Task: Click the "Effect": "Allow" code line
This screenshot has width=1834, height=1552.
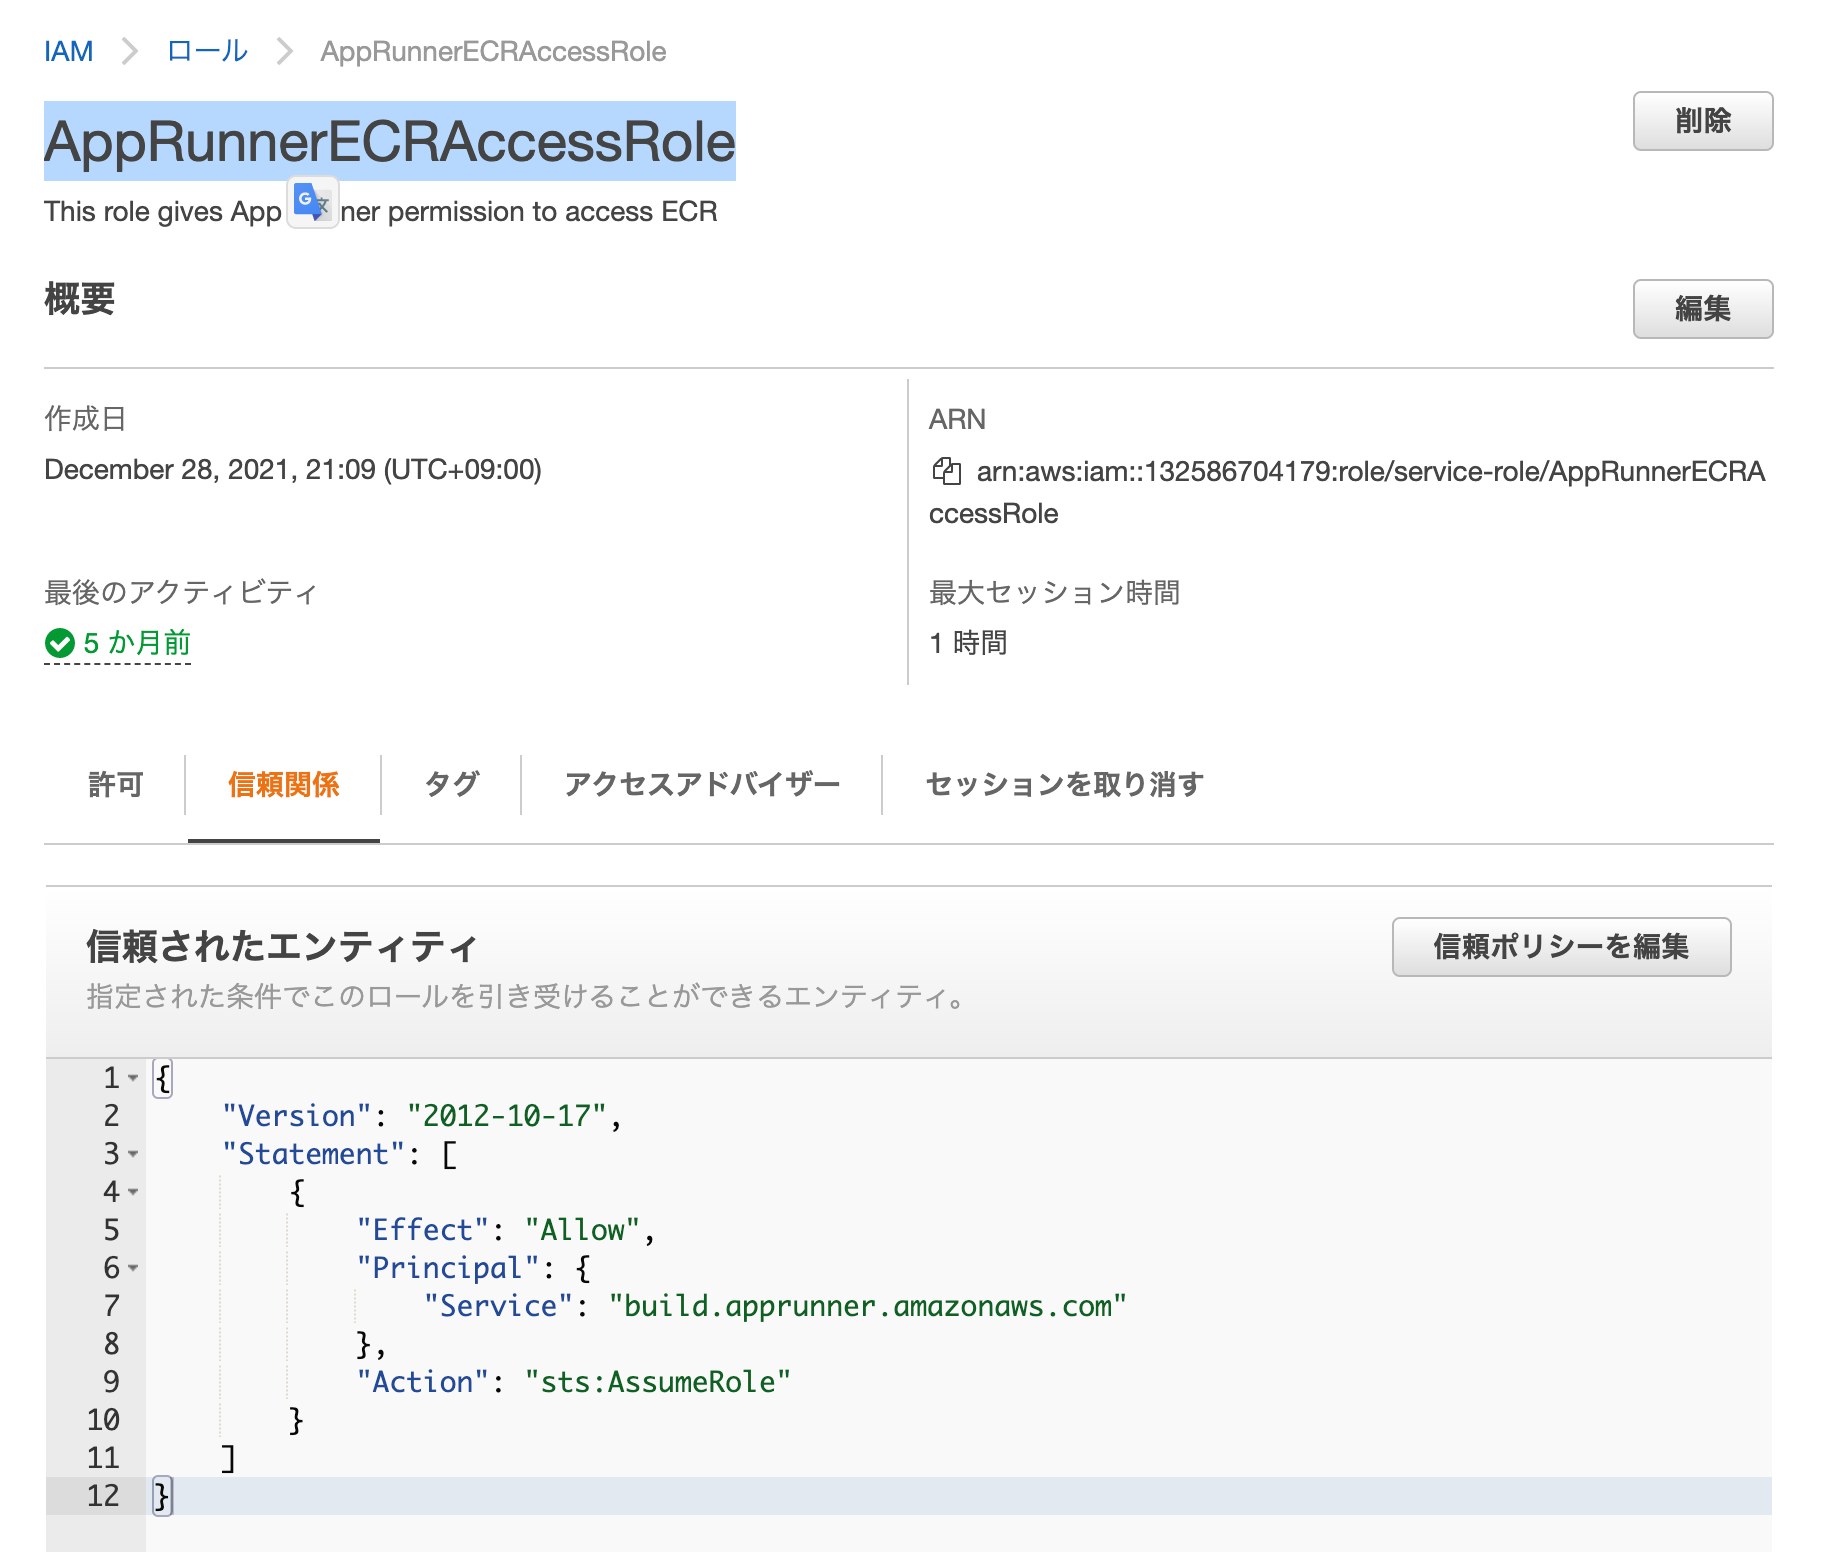Action: pos(505,1230)
